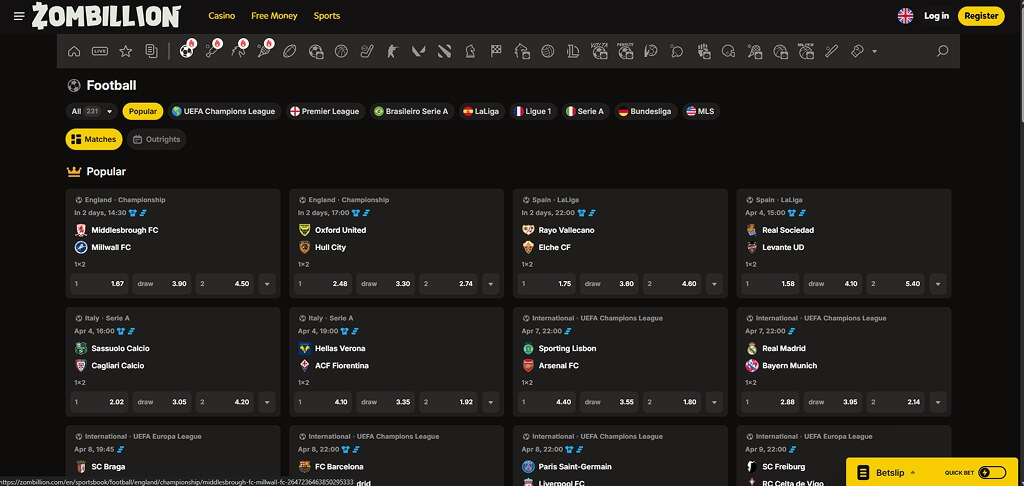The image size is (1024, 486).
Task: Select the football soccer ball sport icon
Action: coord(187,50)
